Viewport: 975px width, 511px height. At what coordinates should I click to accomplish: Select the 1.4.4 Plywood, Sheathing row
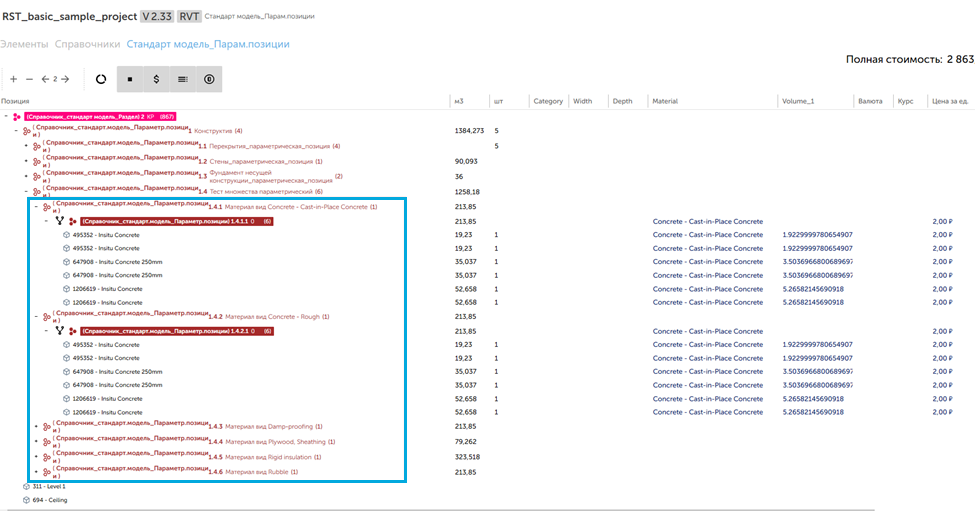pyautogui.click(x=280, y=441)
